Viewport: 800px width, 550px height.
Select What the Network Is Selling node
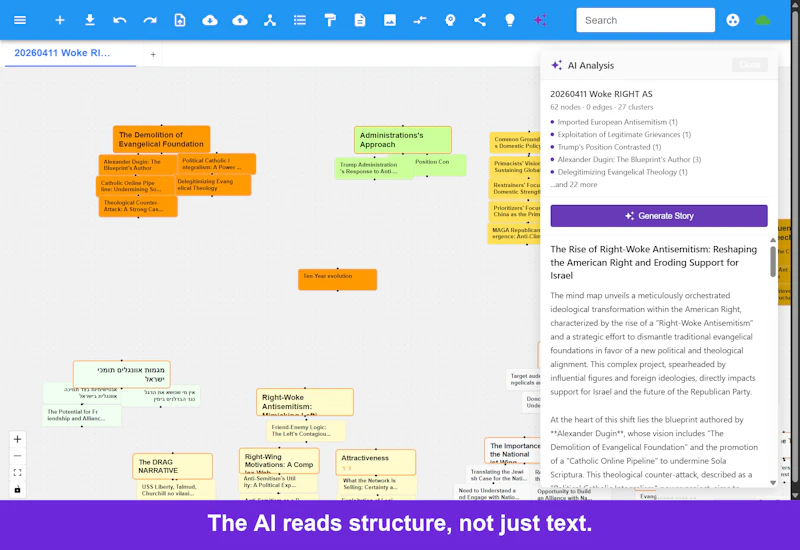pos(377,484)
